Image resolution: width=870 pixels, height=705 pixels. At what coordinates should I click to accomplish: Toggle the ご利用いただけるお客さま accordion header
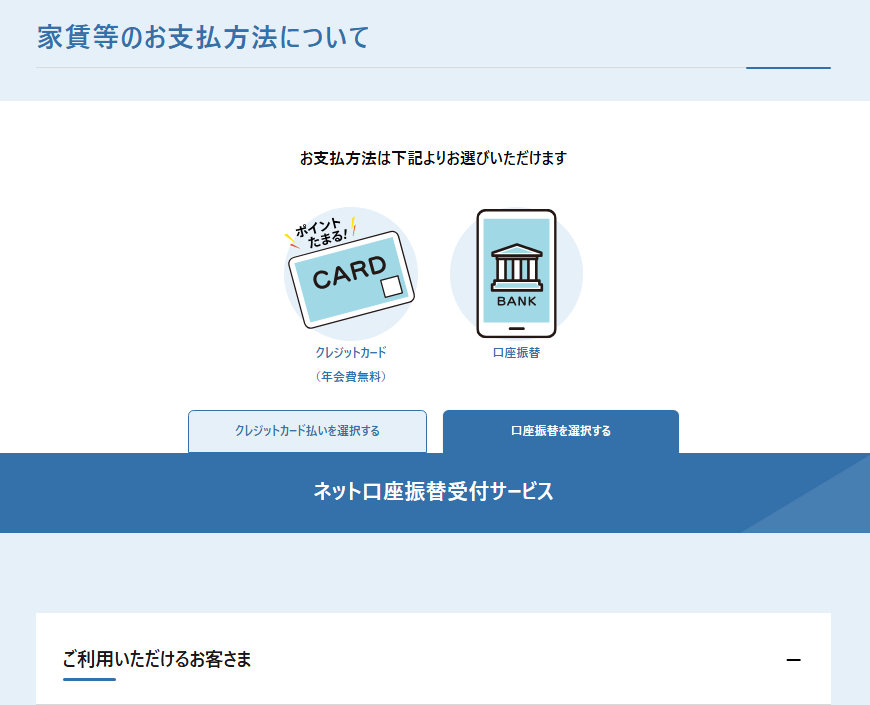(x=157, y=659)
